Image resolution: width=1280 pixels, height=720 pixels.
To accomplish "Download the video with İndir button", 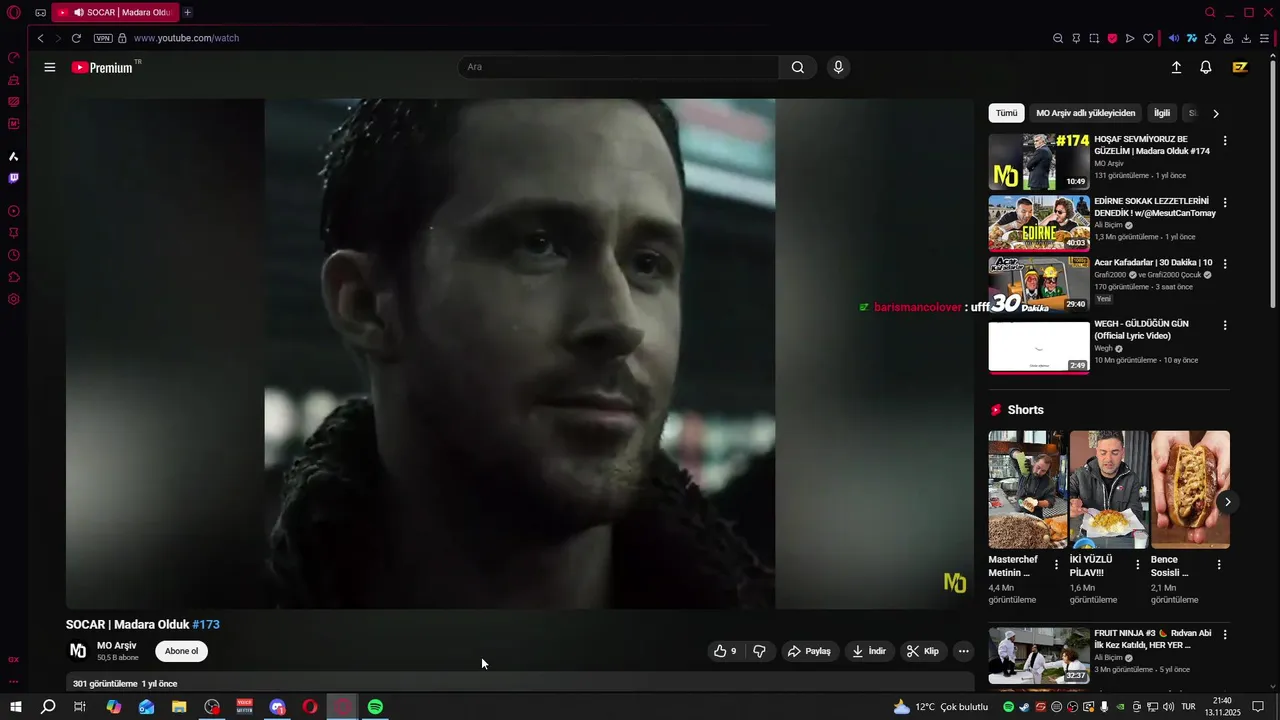I will (x=868, y=651).
